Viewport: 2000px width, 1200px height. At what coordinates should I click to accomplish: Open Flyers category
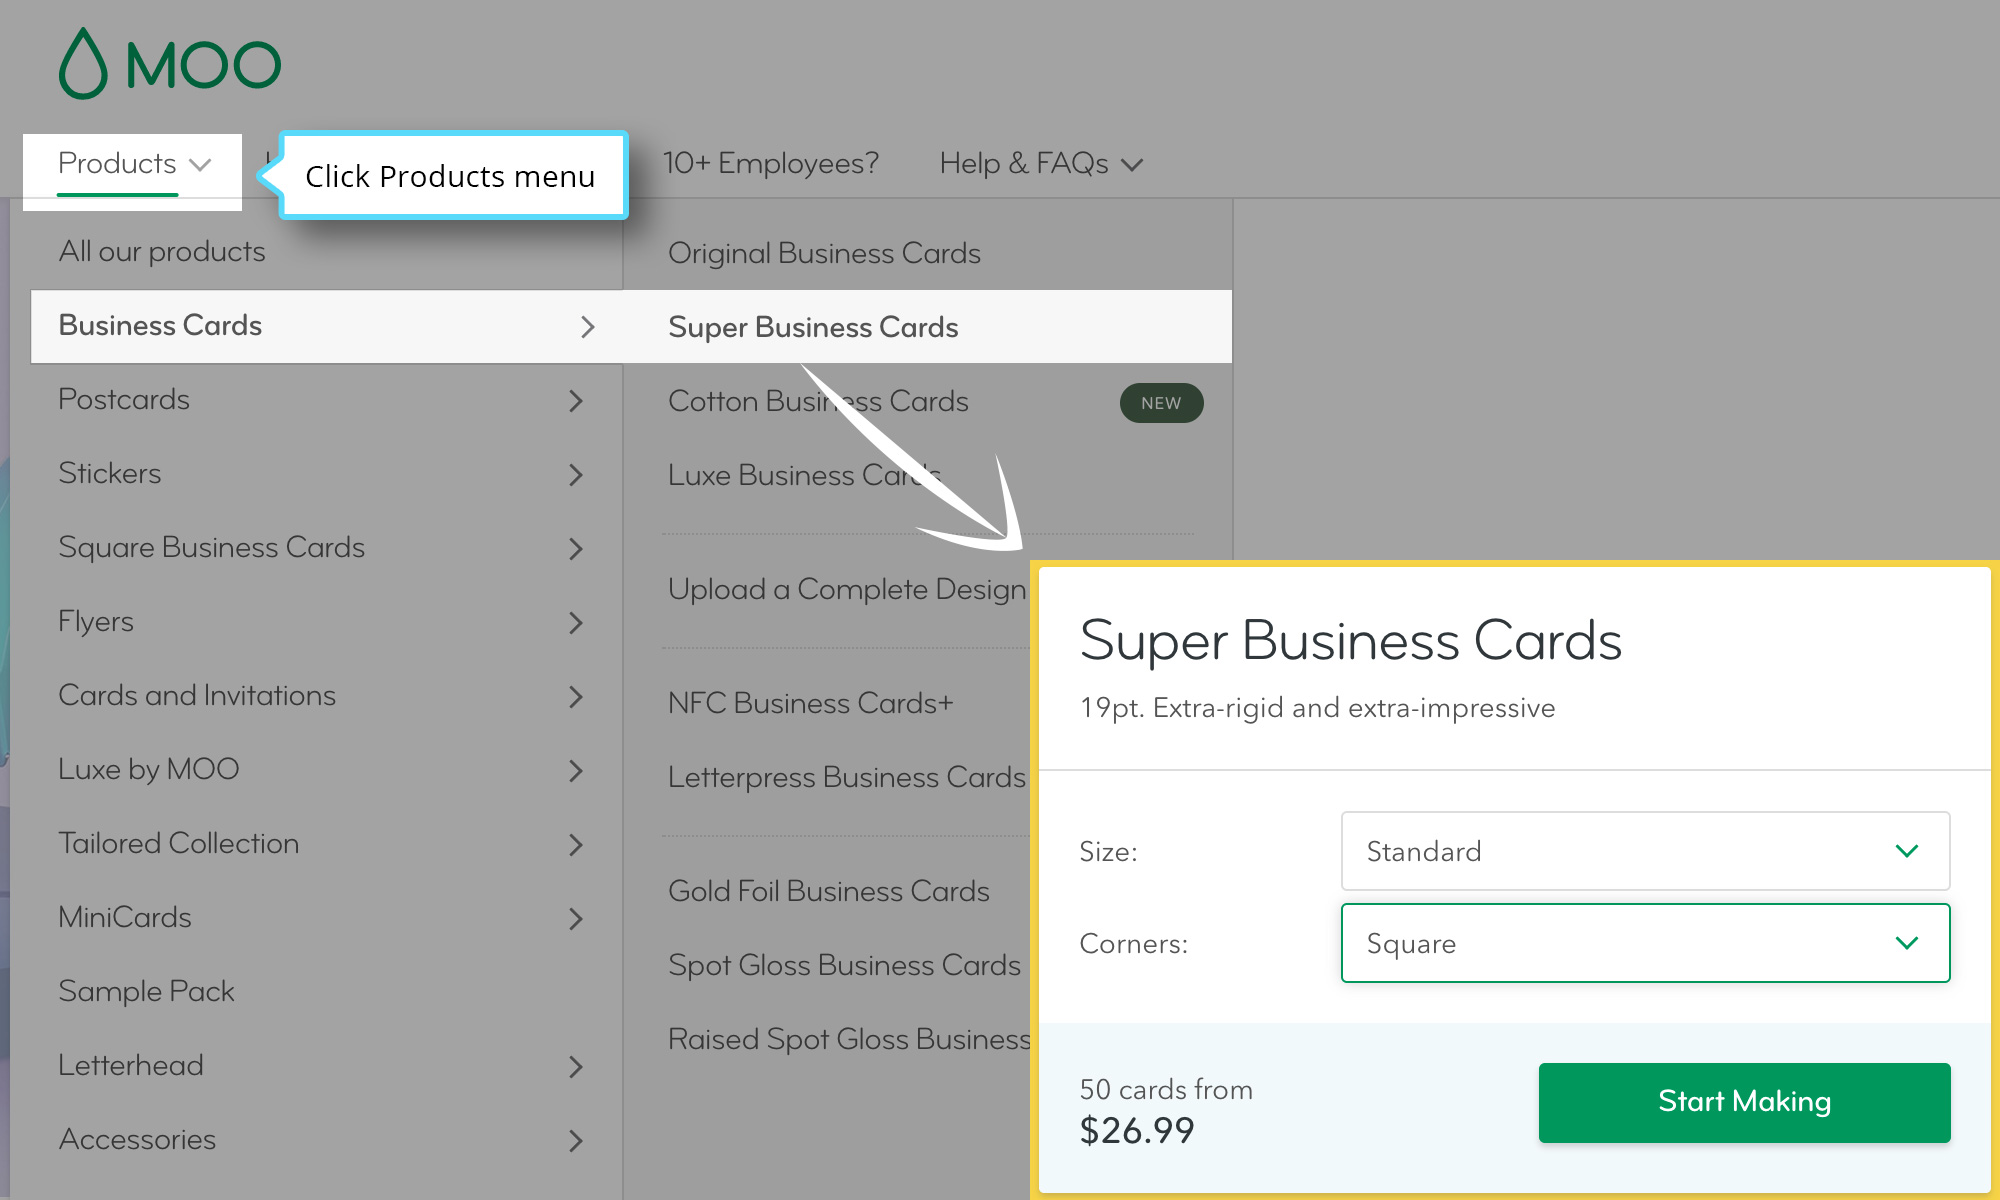click(96, 621)
